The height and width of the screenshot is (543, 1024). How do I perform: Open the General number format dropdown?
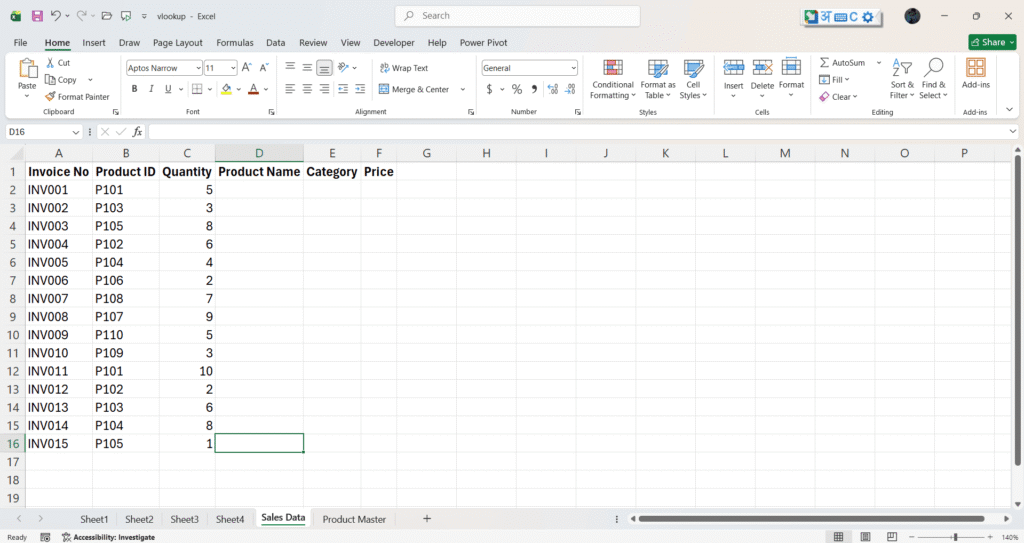573,68
